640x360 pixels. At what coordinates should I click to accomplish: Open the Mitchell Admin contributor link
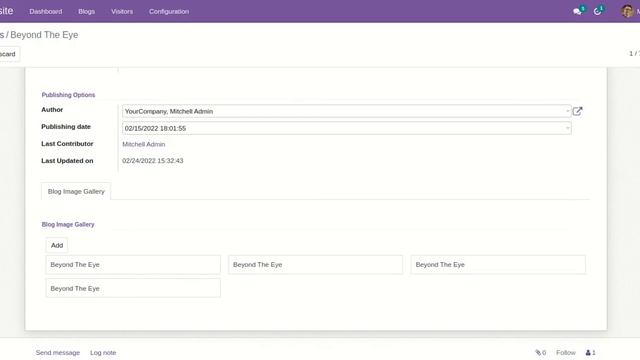(144, 144)
